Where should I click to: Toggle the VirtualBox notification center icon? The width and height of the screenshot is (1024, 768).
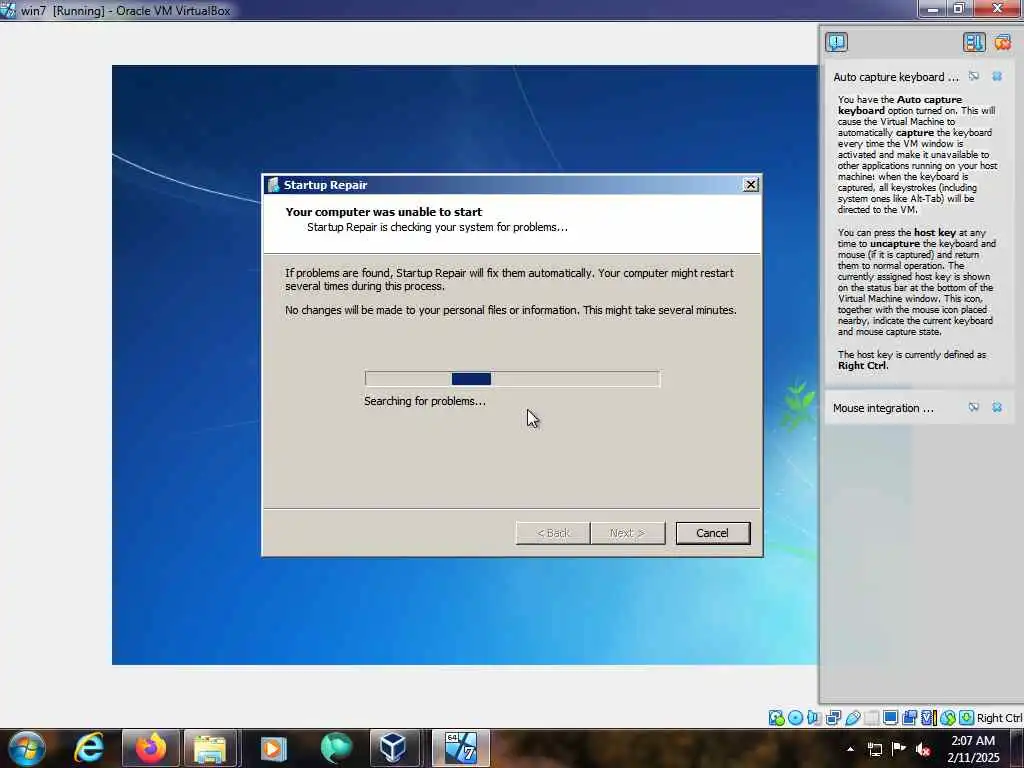pos(837,42)
